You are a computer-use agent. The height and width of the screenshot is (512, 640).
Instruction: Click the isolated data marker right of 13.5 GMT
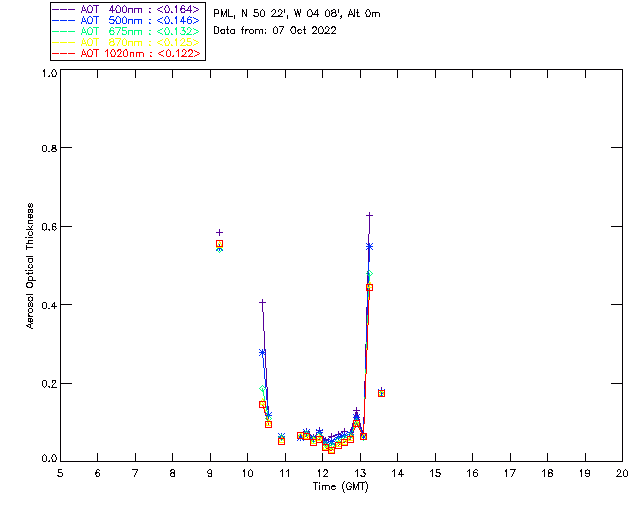(x=381, y=393)
